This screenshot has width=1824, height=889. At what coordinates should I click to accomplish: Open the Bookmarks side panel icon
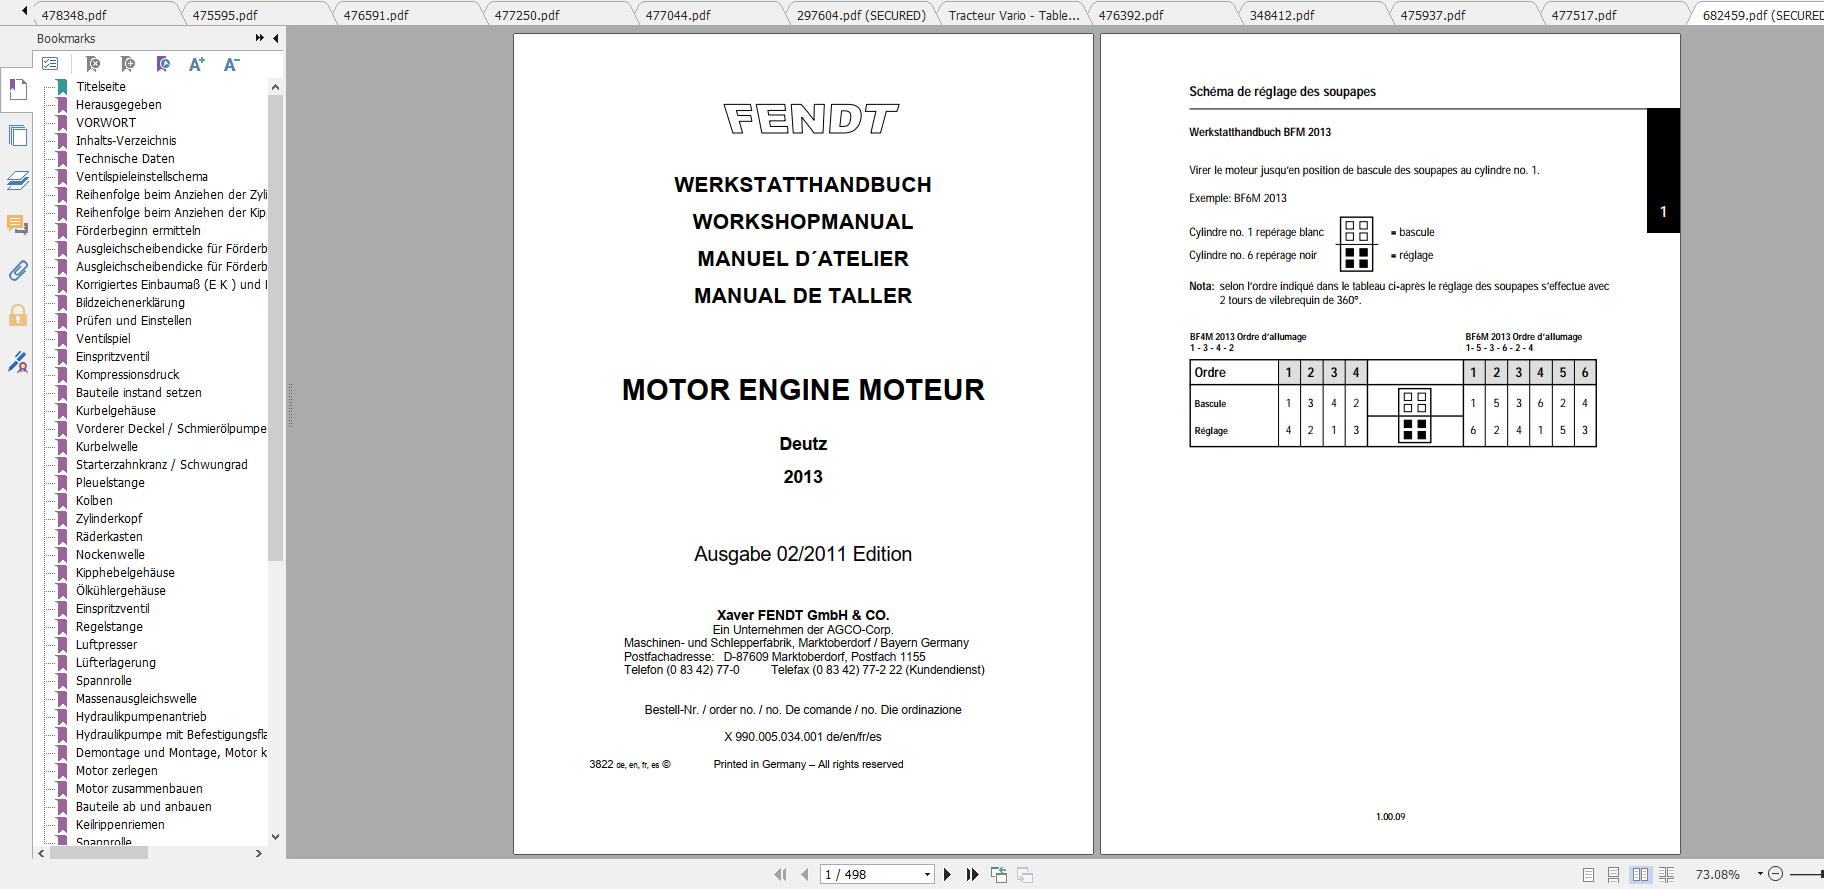coord(17,90)
